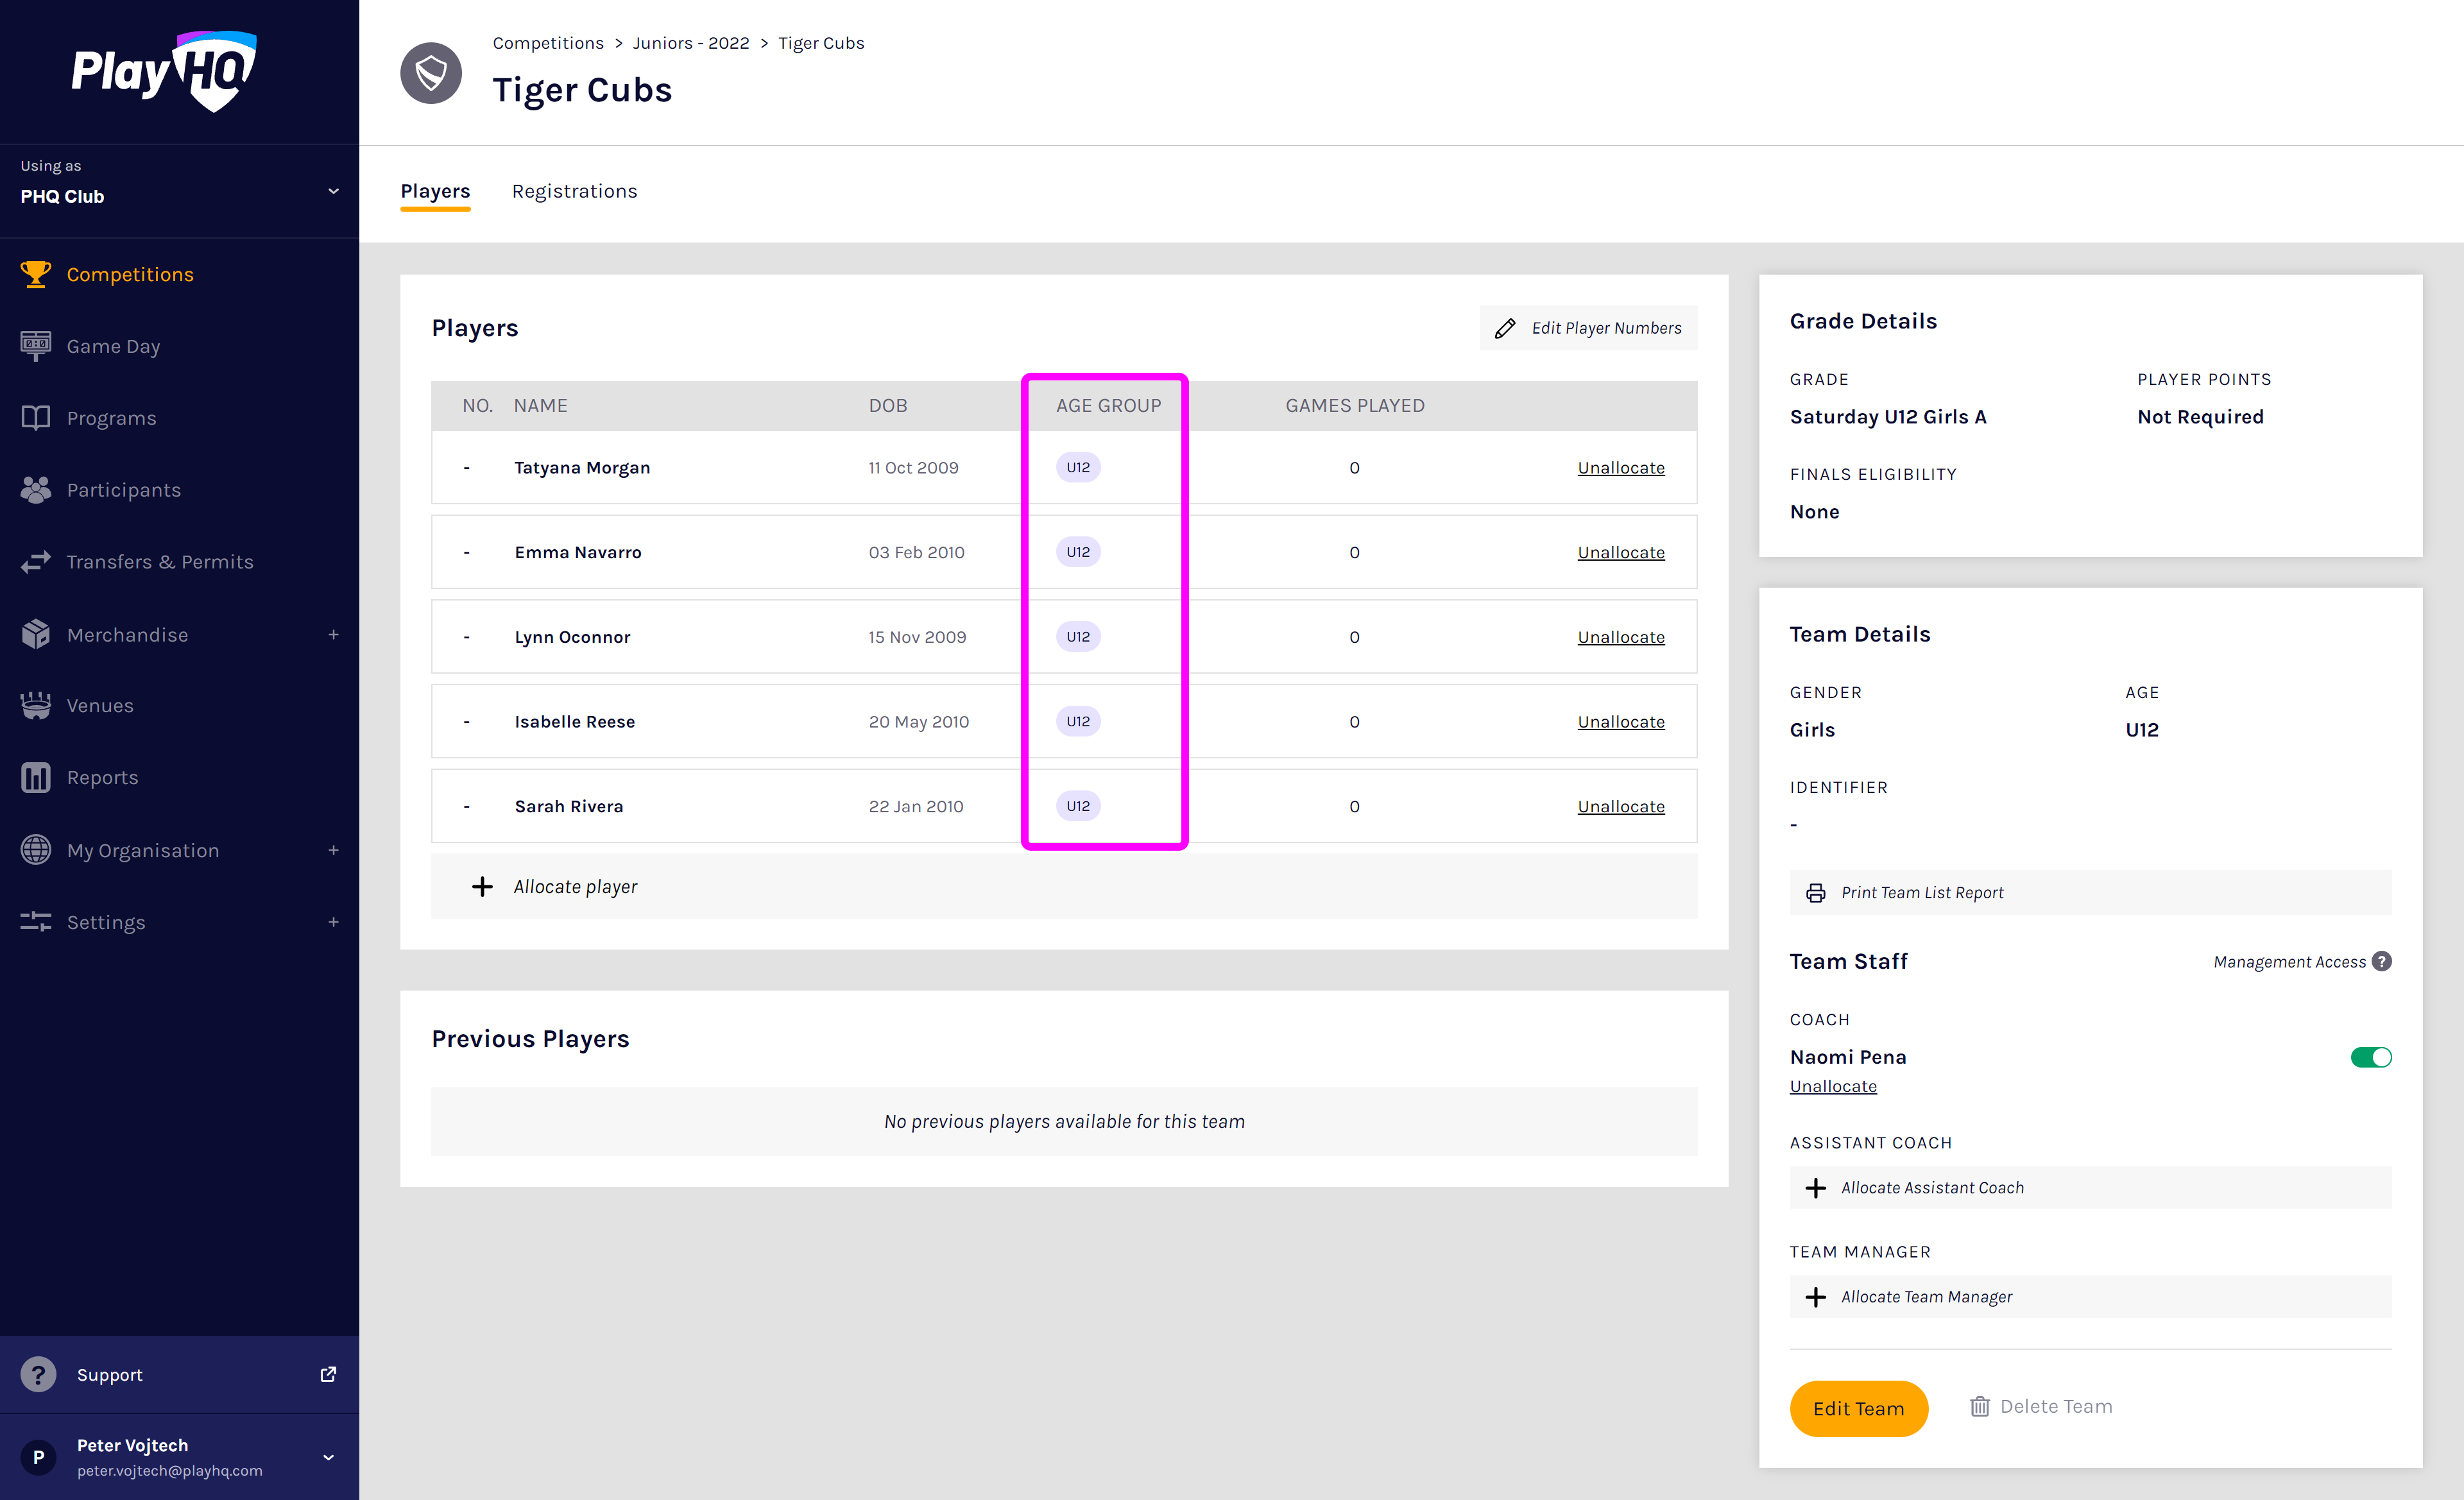
Task: Expand the PHQ Club organisation dropdown
Action: click(333, 190)
